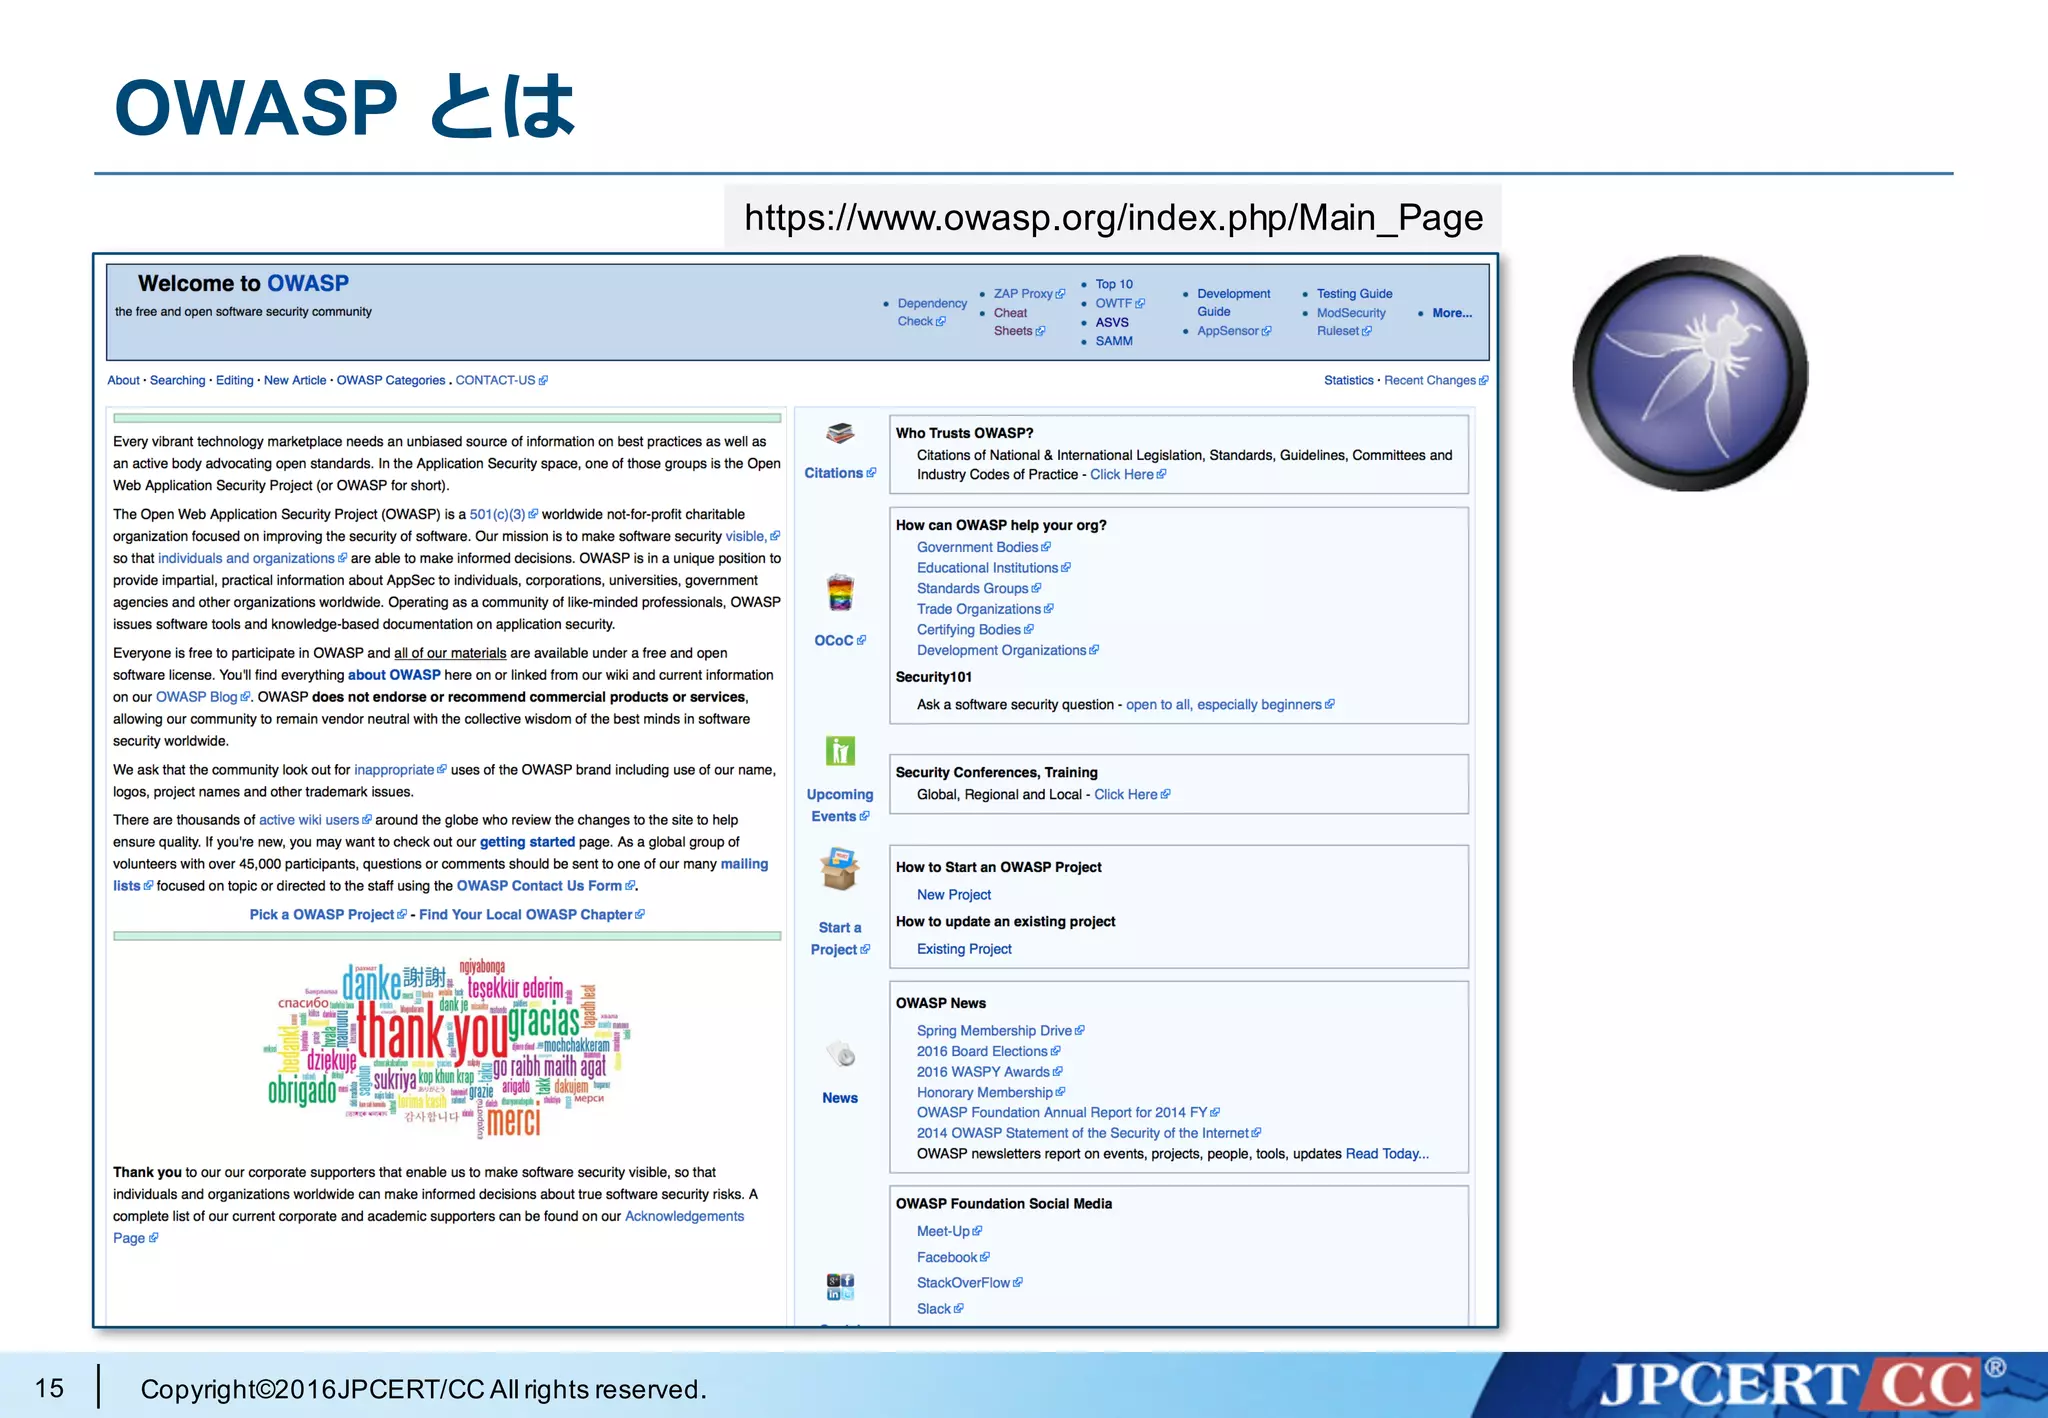This screenshot has width=2048, height=1418.
Task: Click the owasp.org Main_Page URL text
Action: pyautogui.click(x=1112, y=217)
